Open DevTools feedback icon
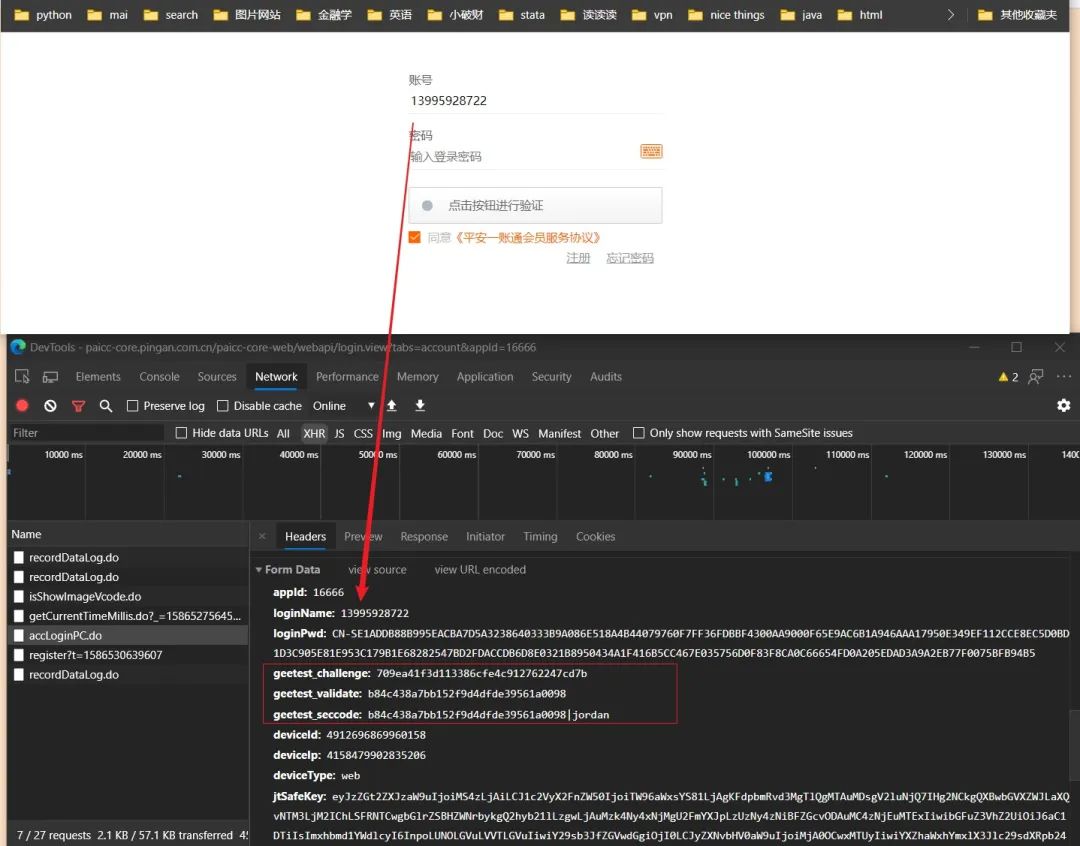This screenshot has width=1080, height=846. pos(1035,376)
